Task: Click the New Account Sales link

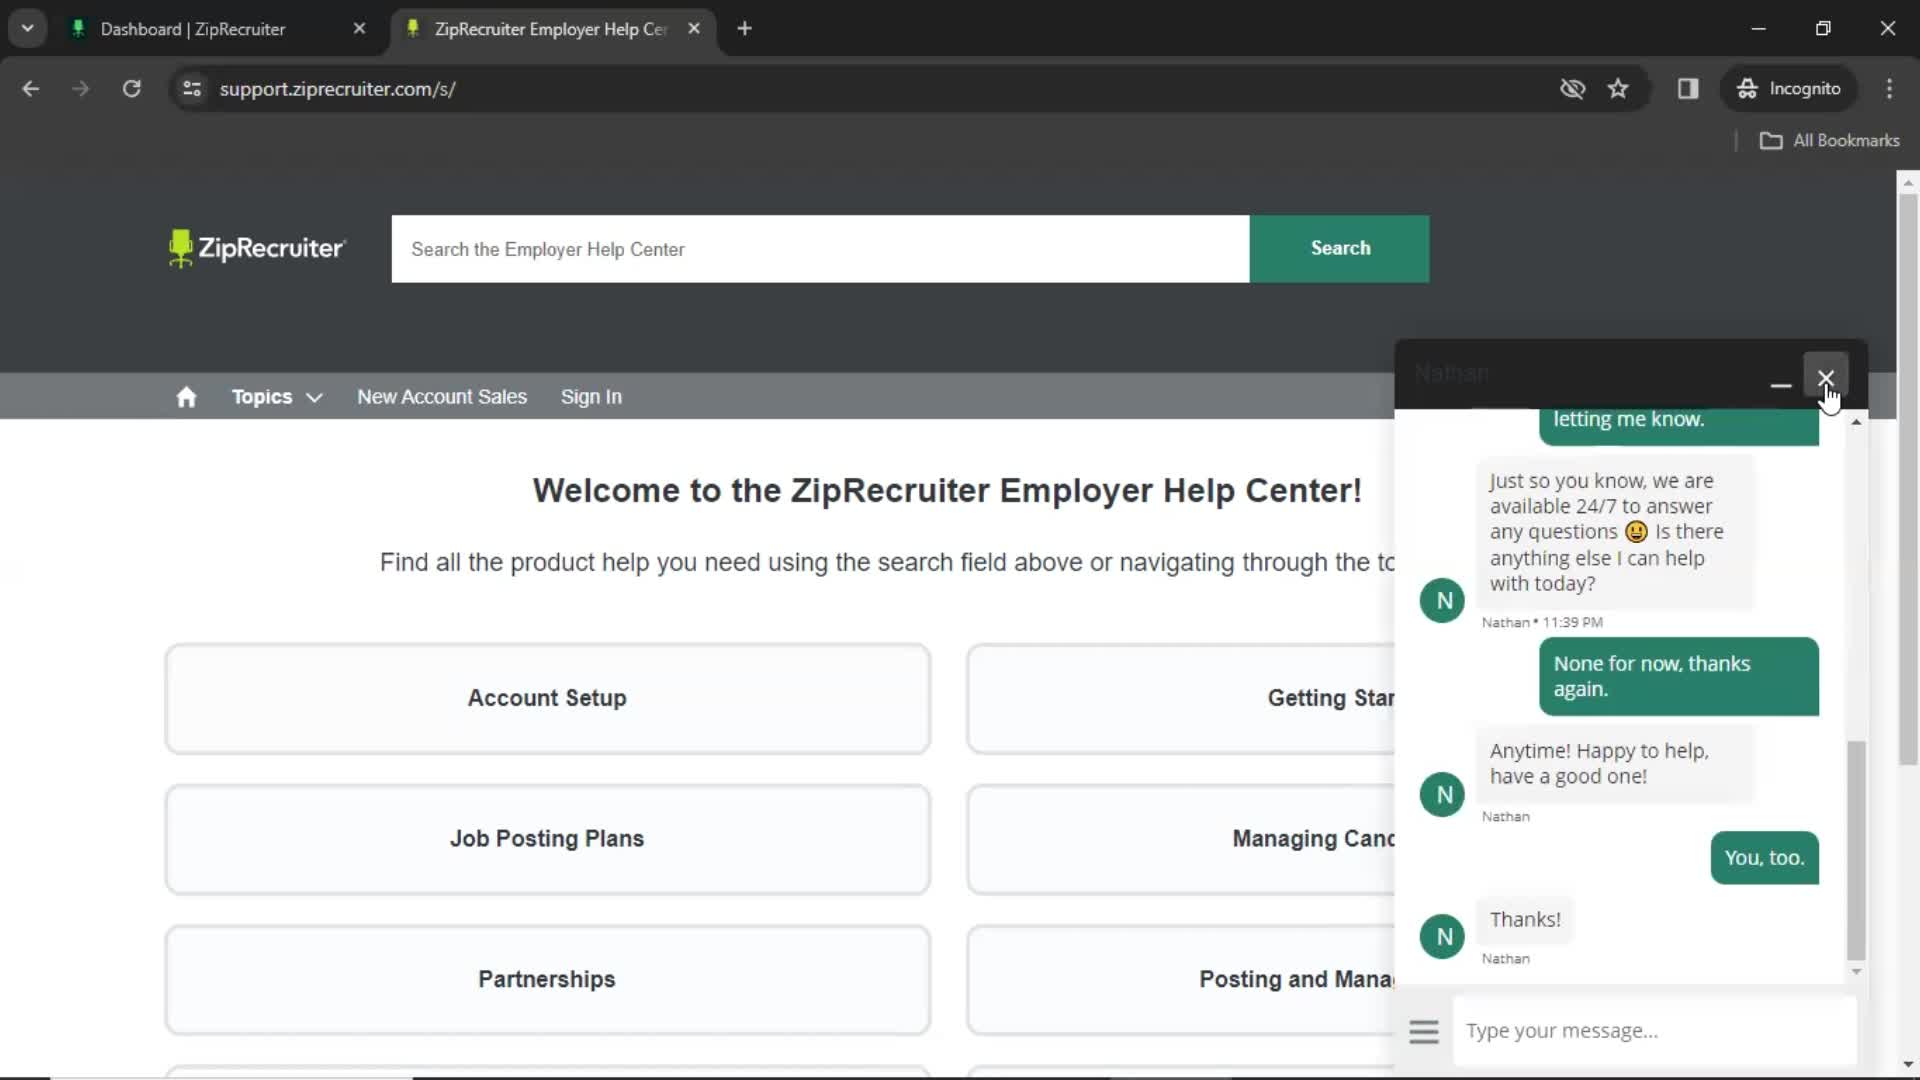Action: click(442, 396)
